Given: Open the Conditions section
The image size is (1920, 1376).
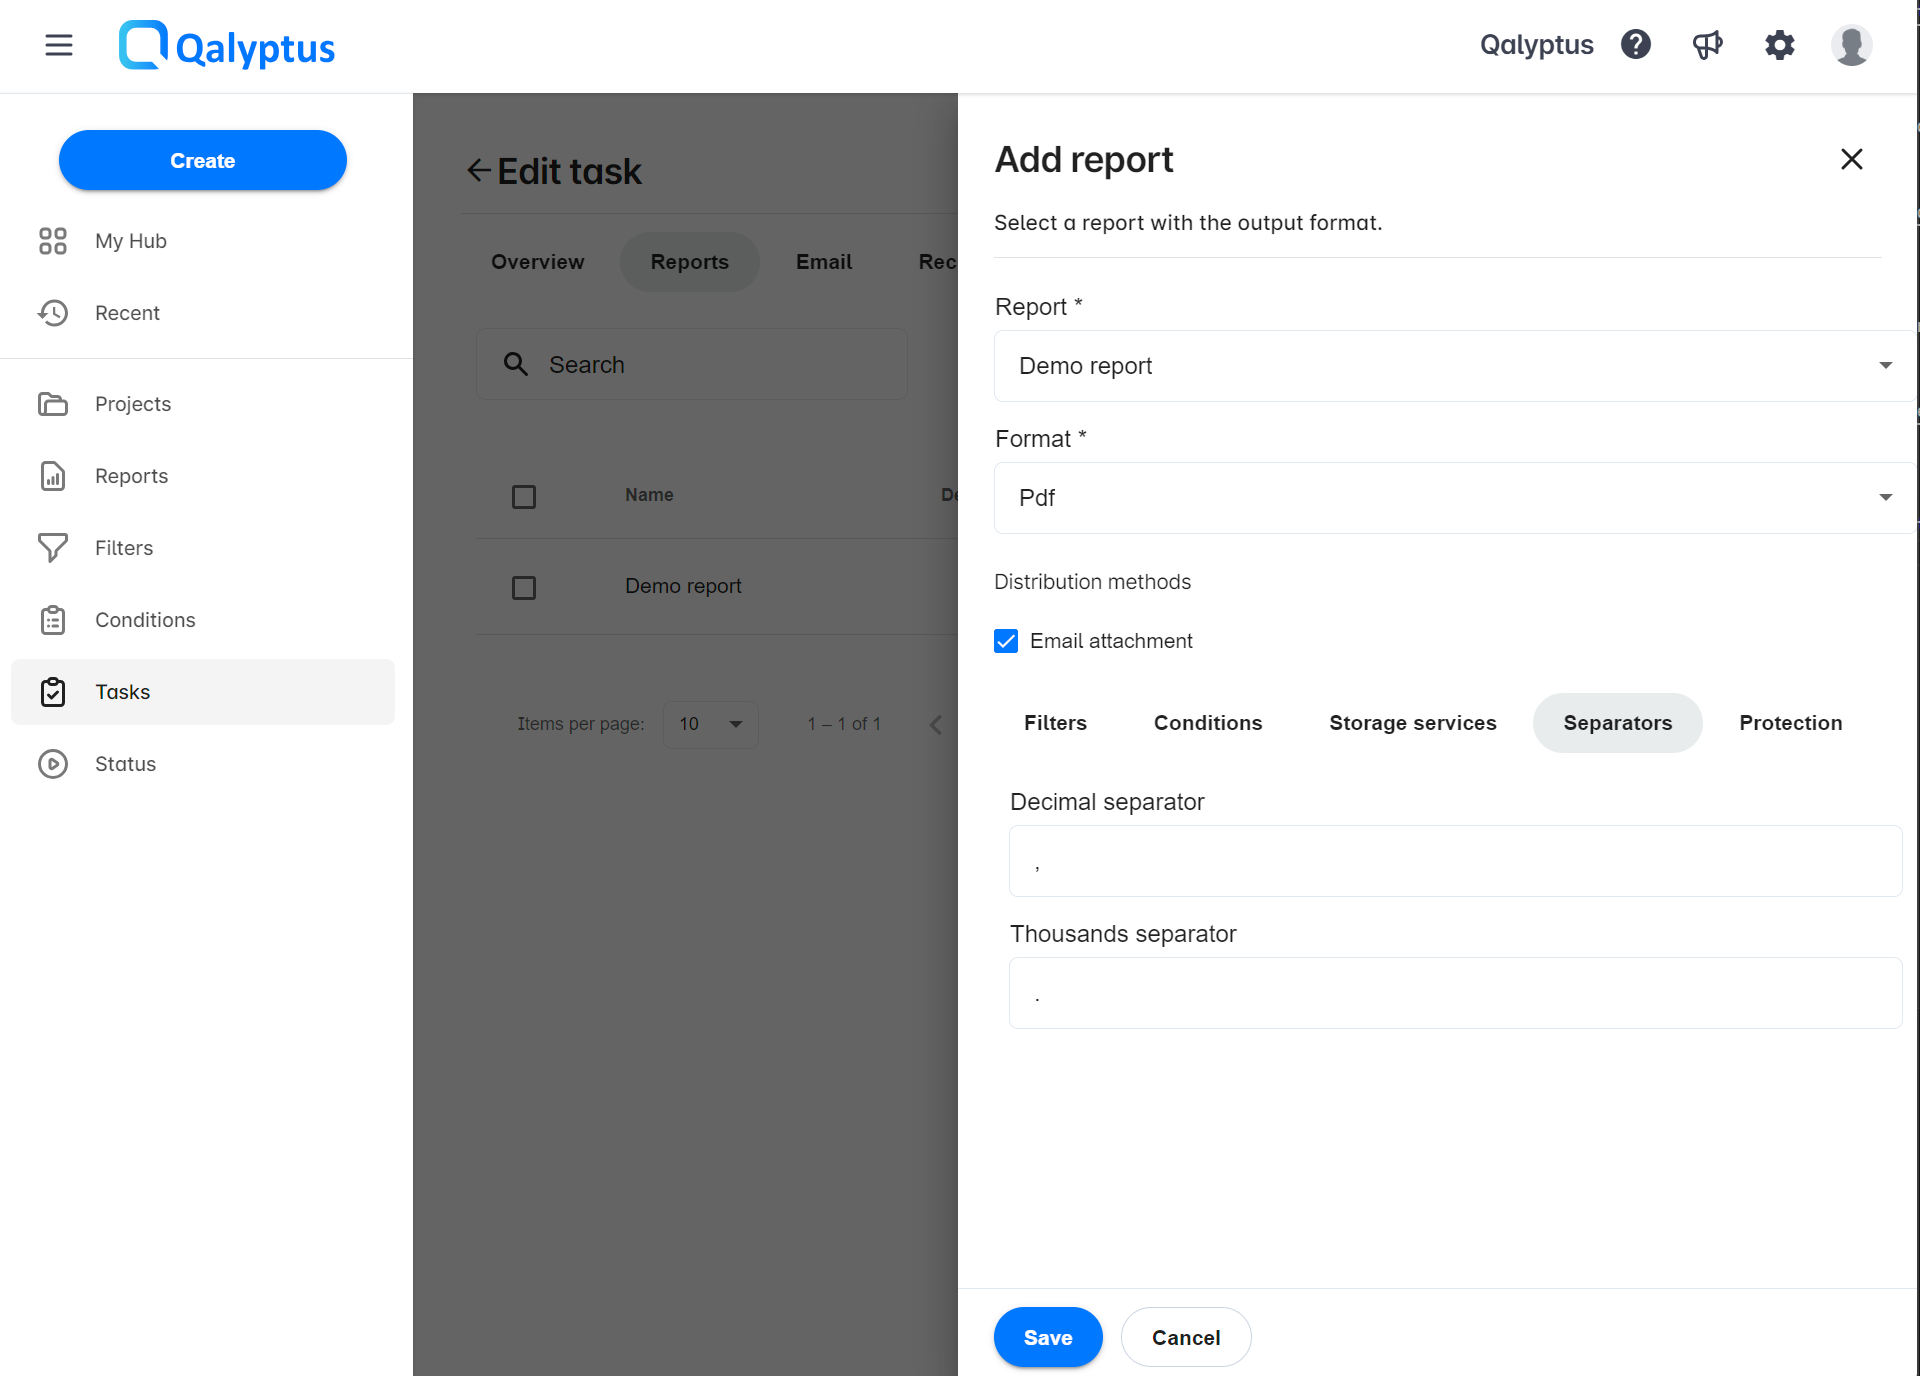Looking at the screenshot, I should coord(144,619).
